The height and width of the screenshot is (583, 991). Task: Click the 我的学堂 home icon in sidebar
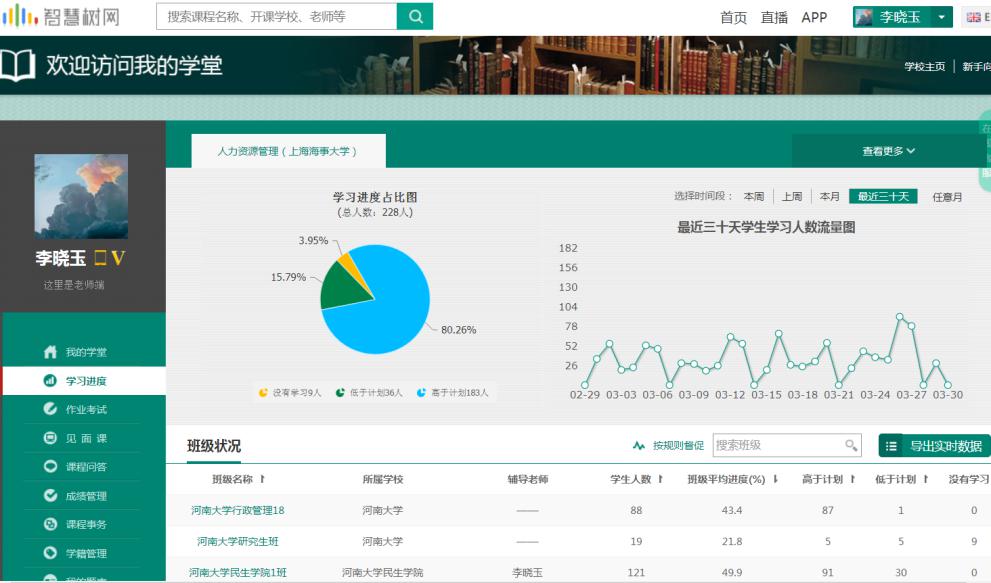[50, 352]
